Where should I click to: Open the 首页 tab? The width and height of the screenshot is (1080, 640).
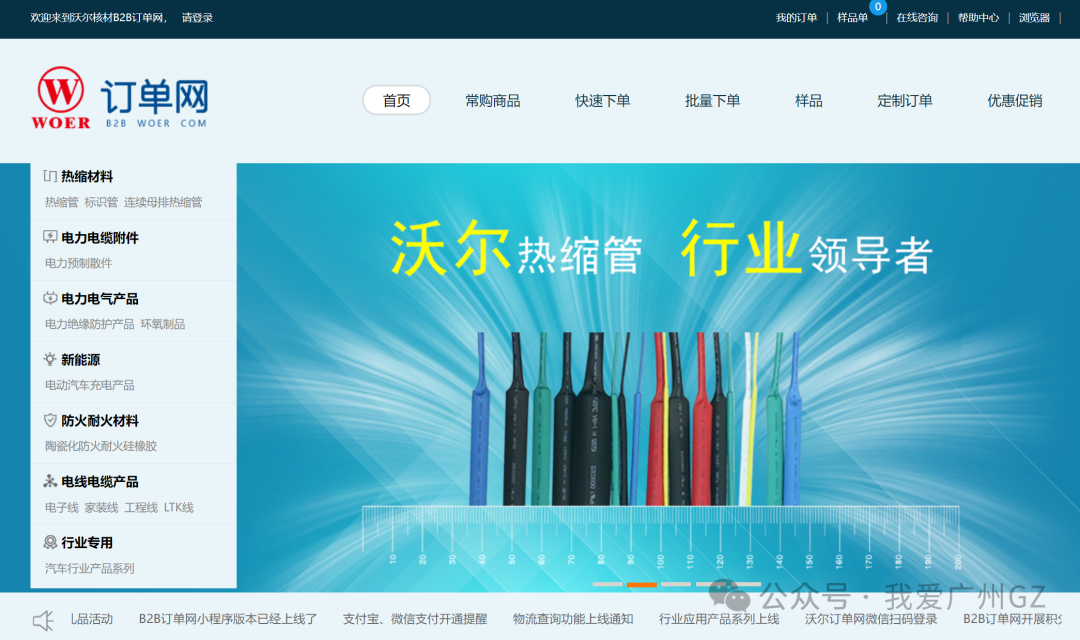[397, 101]
